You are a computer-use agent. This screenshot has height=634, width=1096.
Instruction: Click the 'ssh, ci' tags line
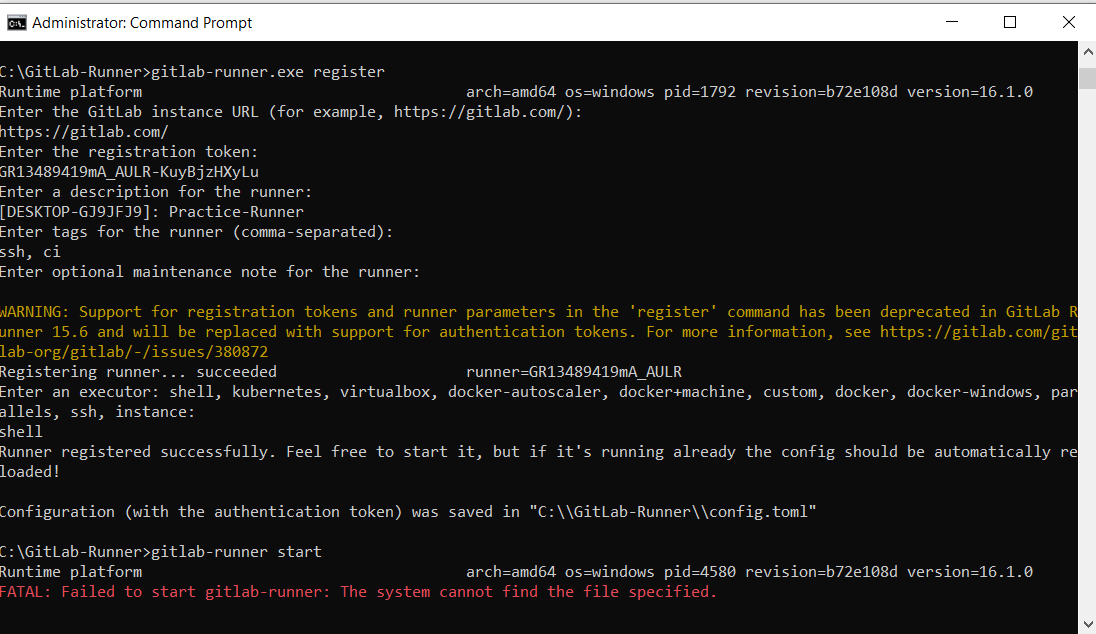click(x=30, y=252)
